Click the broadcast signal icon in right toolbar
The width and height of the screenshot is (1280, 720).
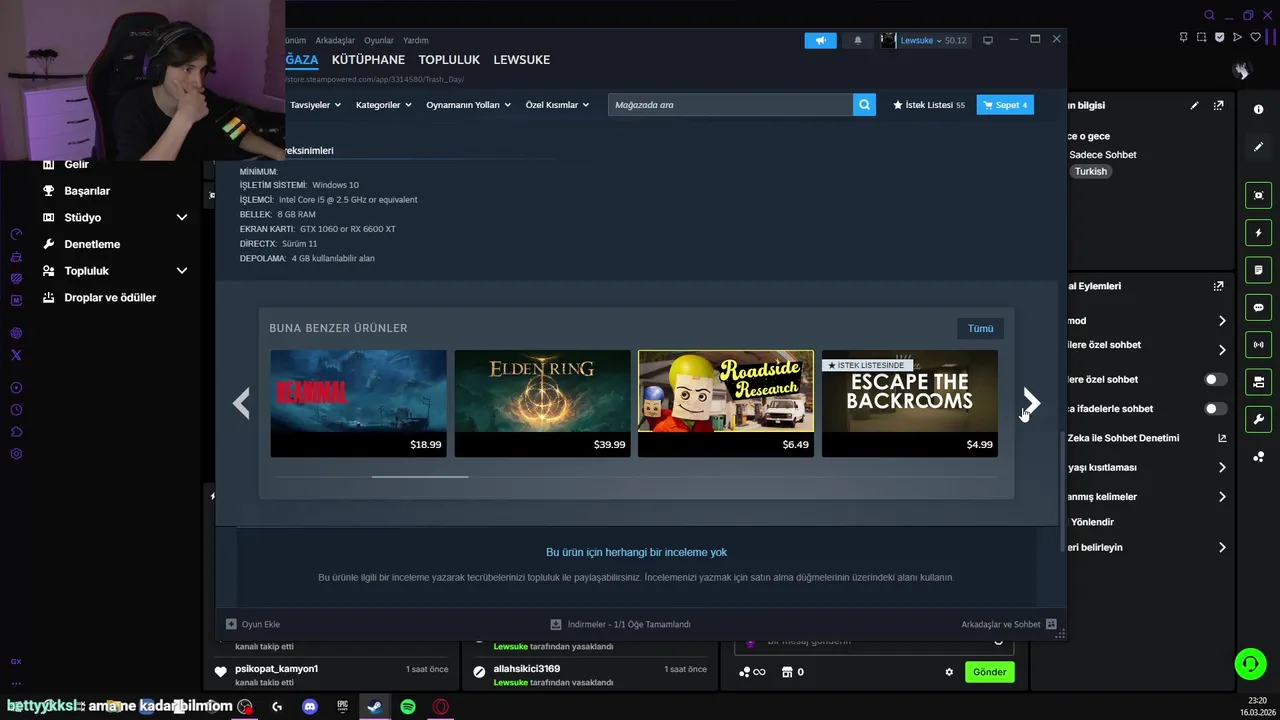point(1258,345)
